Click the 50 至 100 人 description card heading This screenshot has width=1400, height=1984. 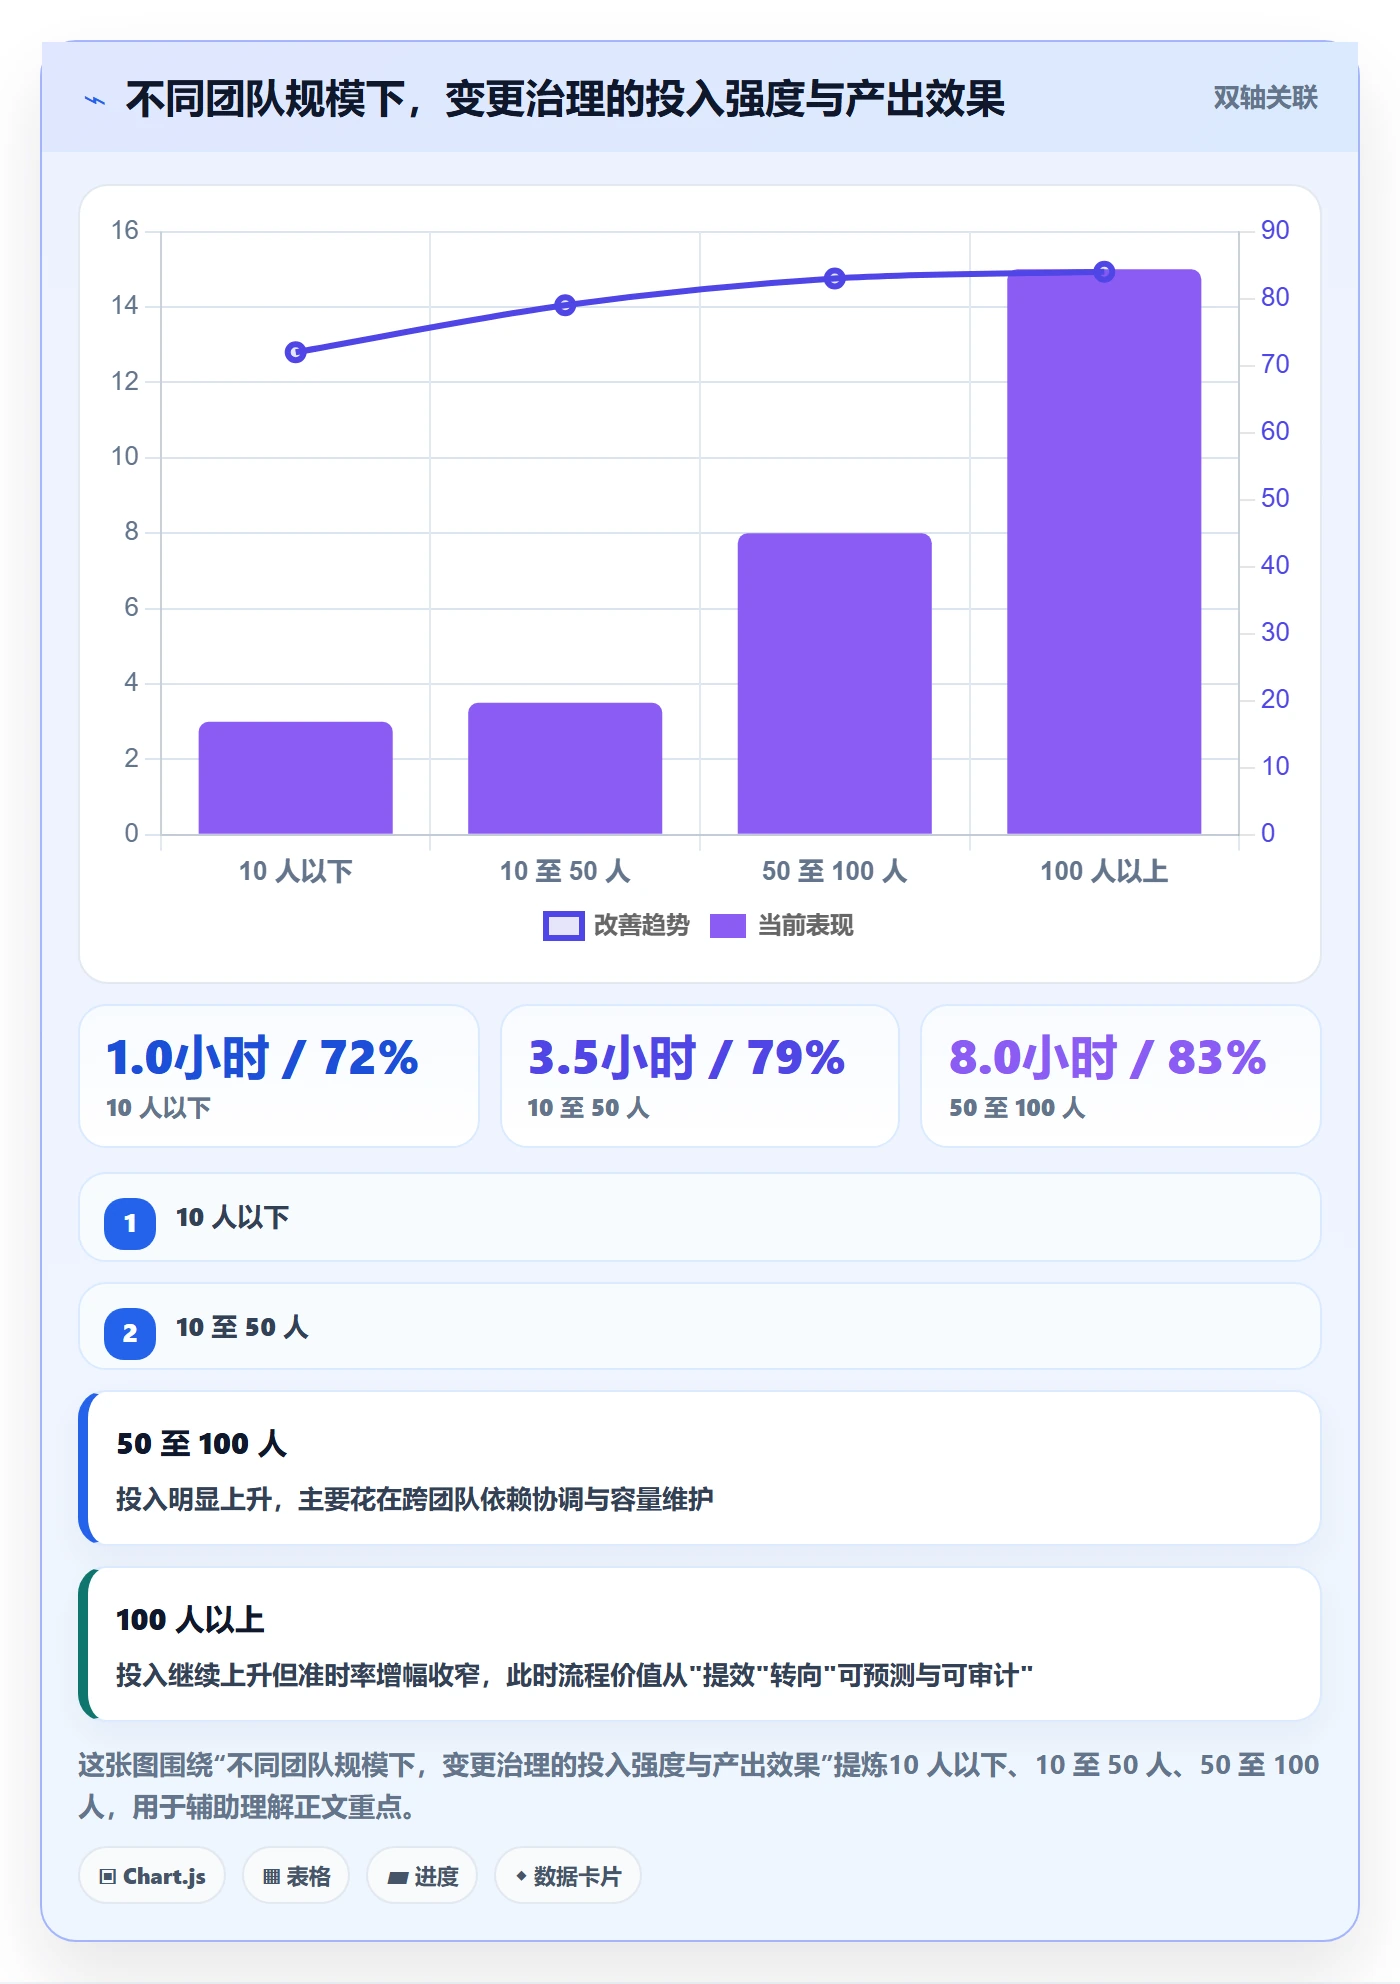tap(202, 1444)
